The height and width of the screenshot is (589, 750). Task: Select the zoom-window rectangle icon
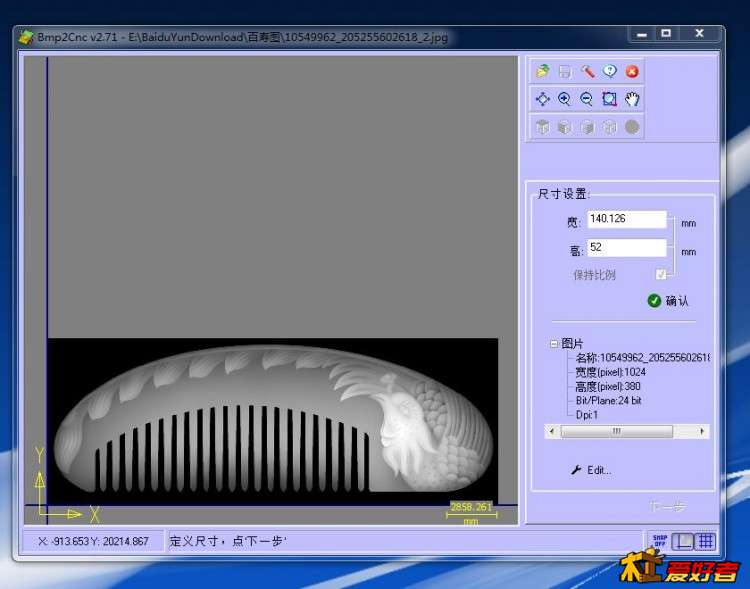609,99
